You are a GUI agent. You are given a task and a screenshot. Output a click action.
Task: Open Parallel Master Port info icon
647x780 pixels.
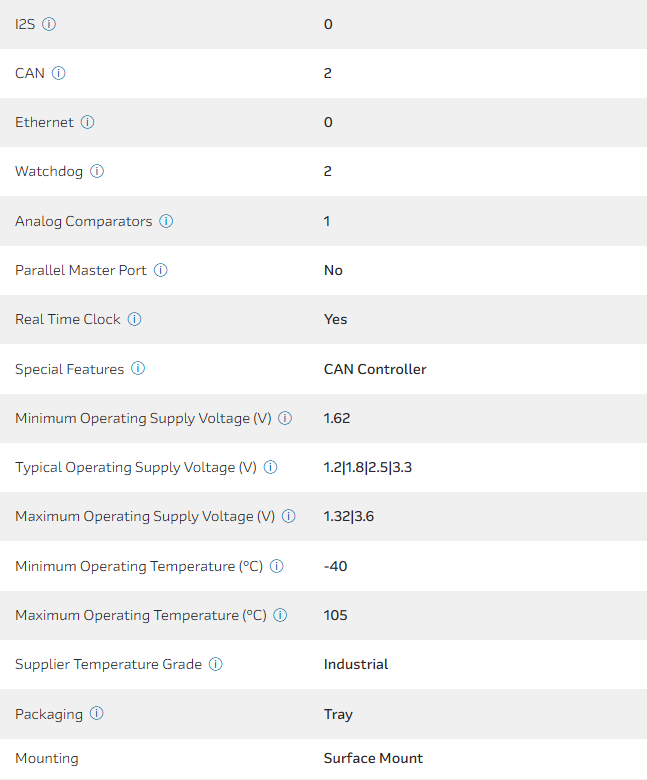160,270
